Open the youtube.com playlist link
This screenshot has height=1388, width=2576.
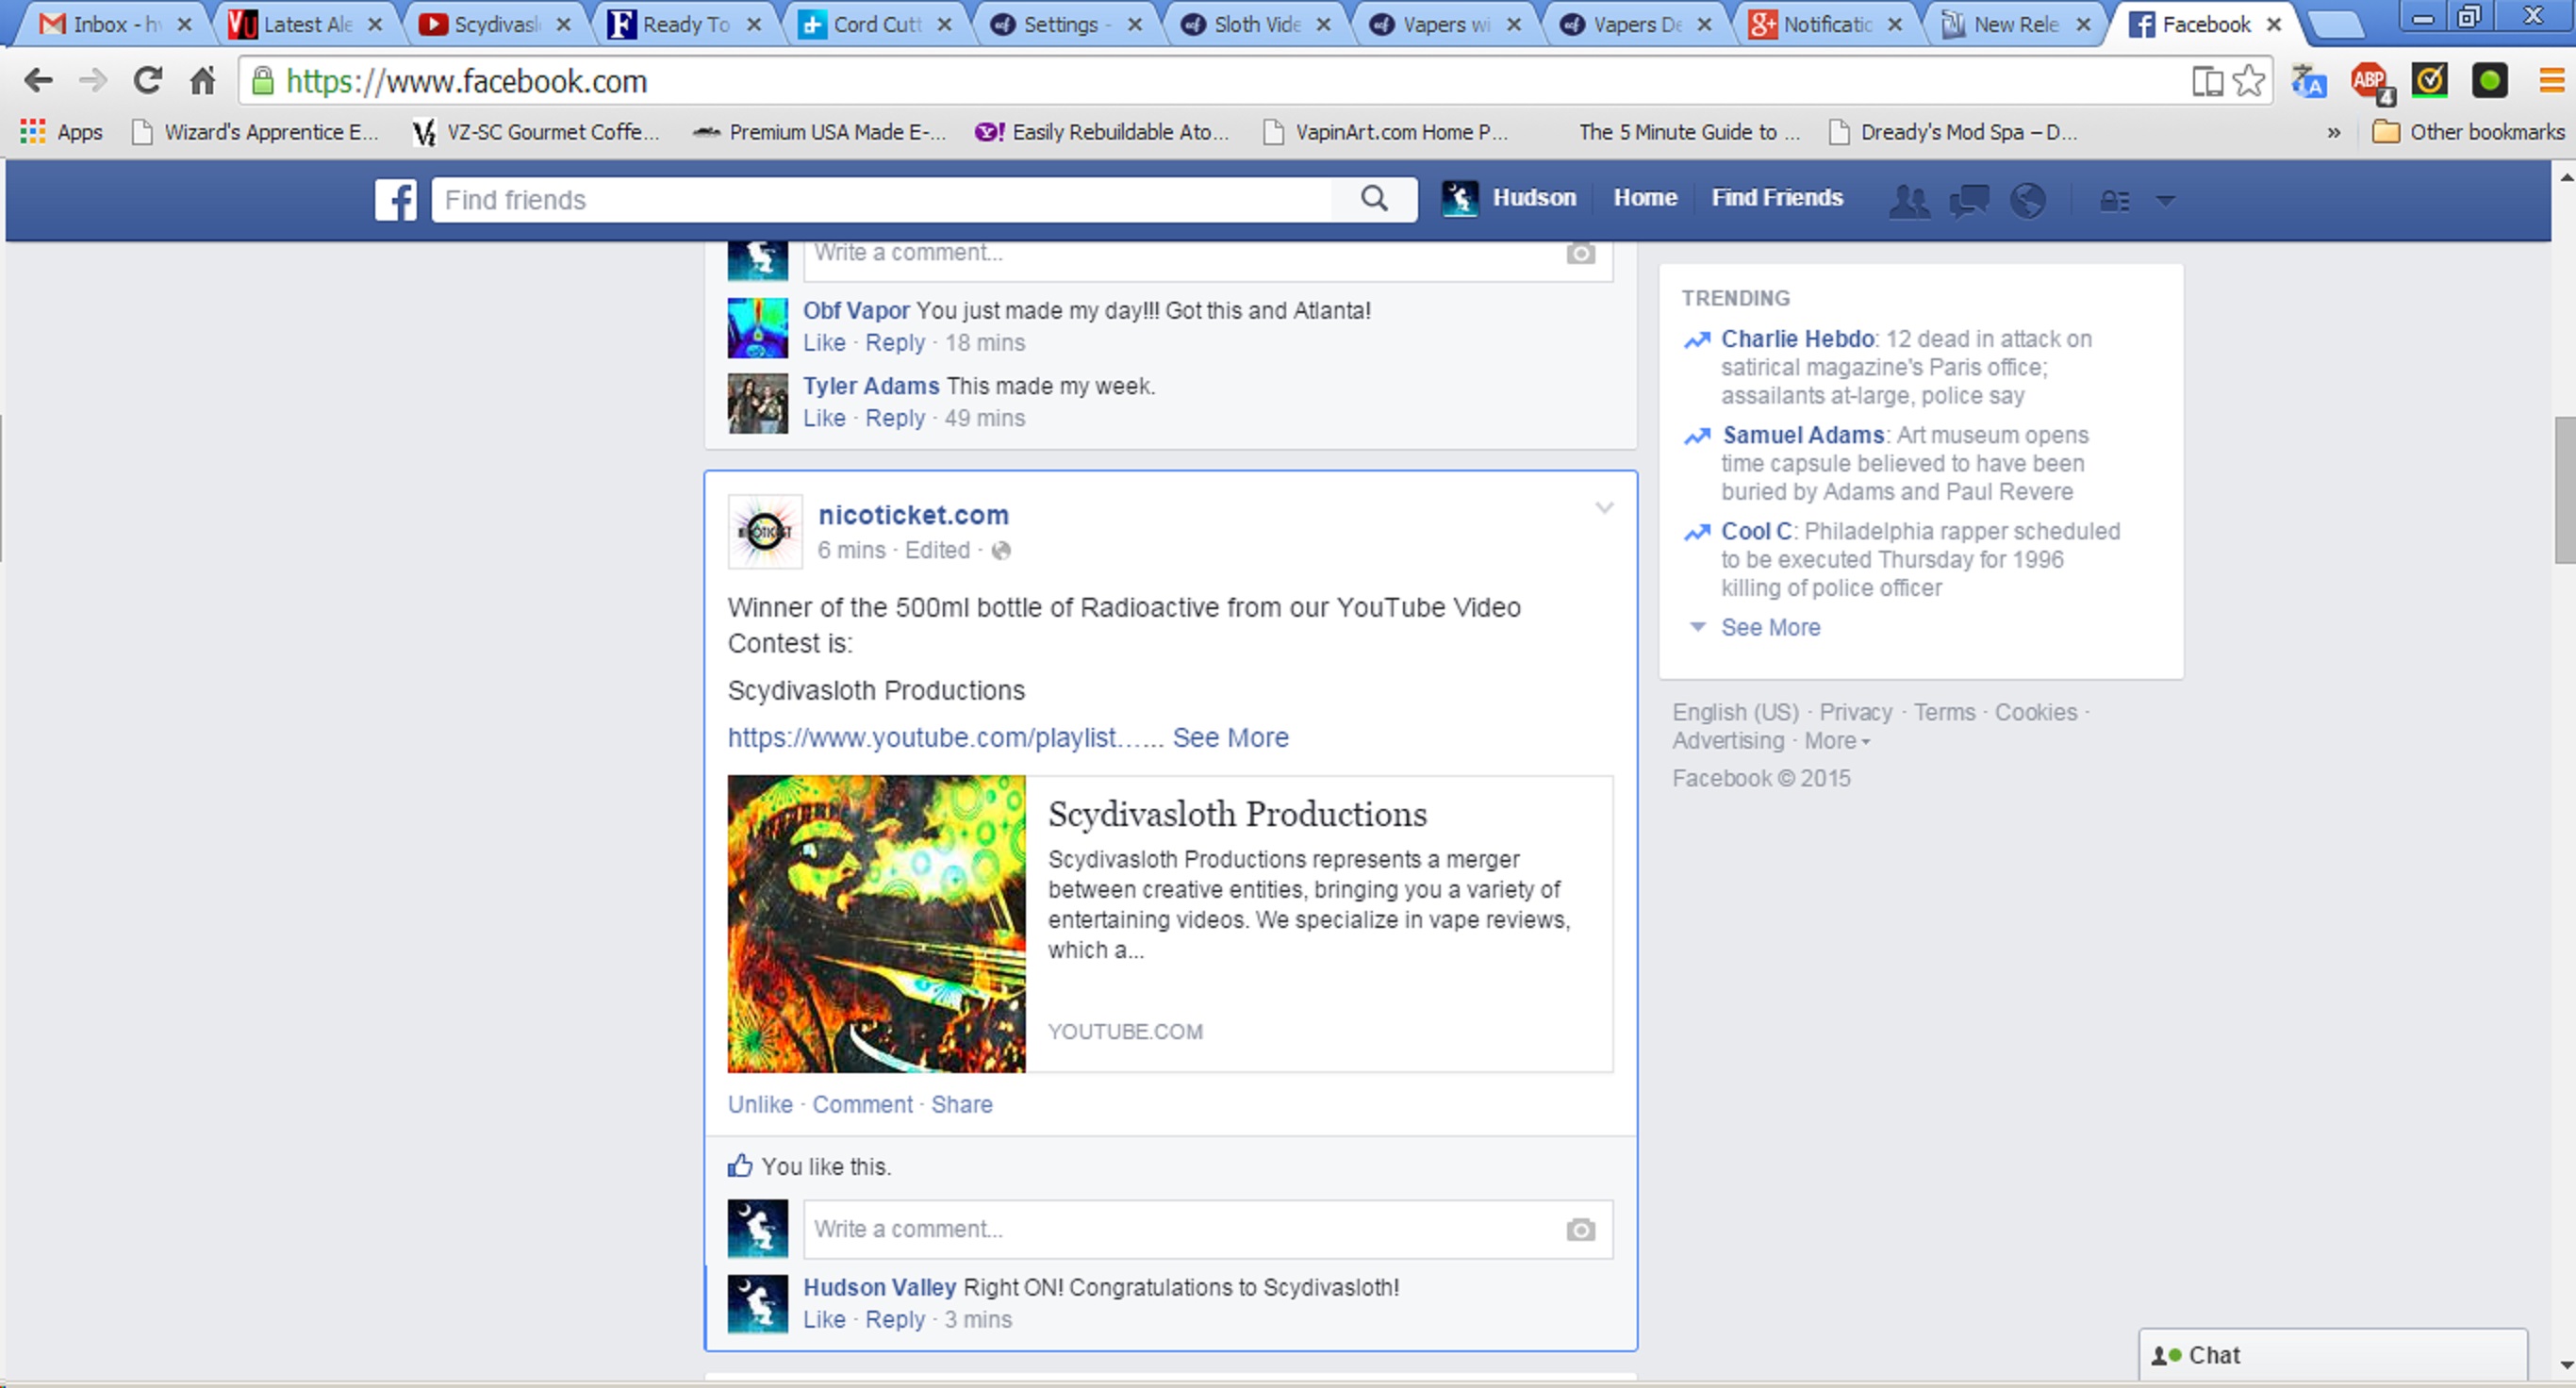(945, 738)
